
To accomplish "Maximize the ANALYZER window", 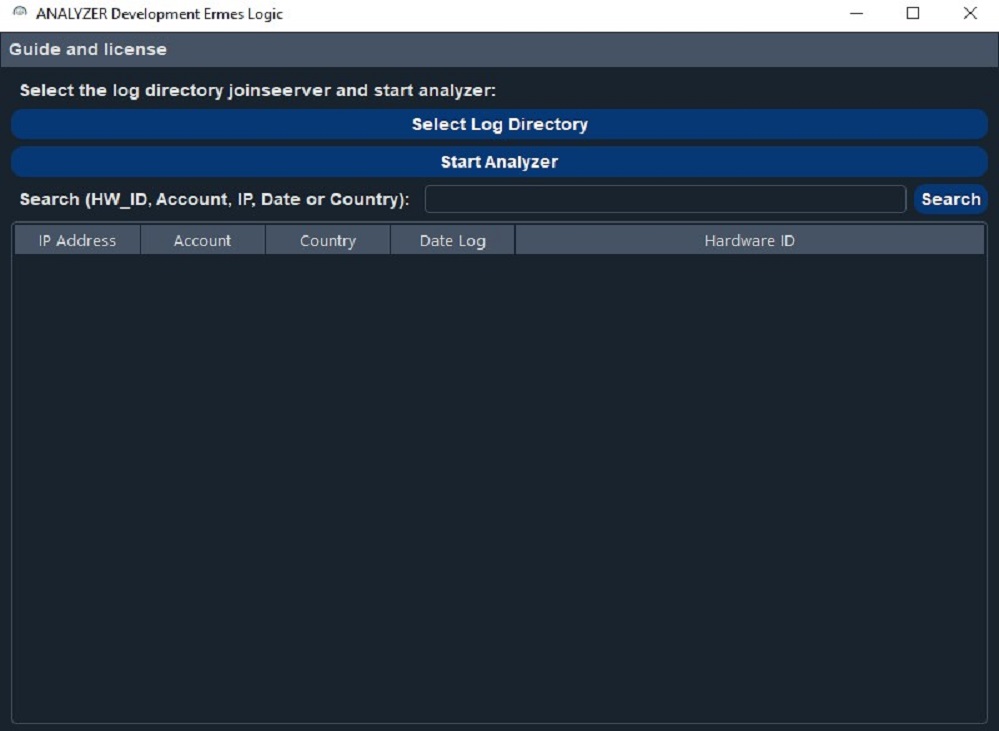I will click(x=913, y=14).
